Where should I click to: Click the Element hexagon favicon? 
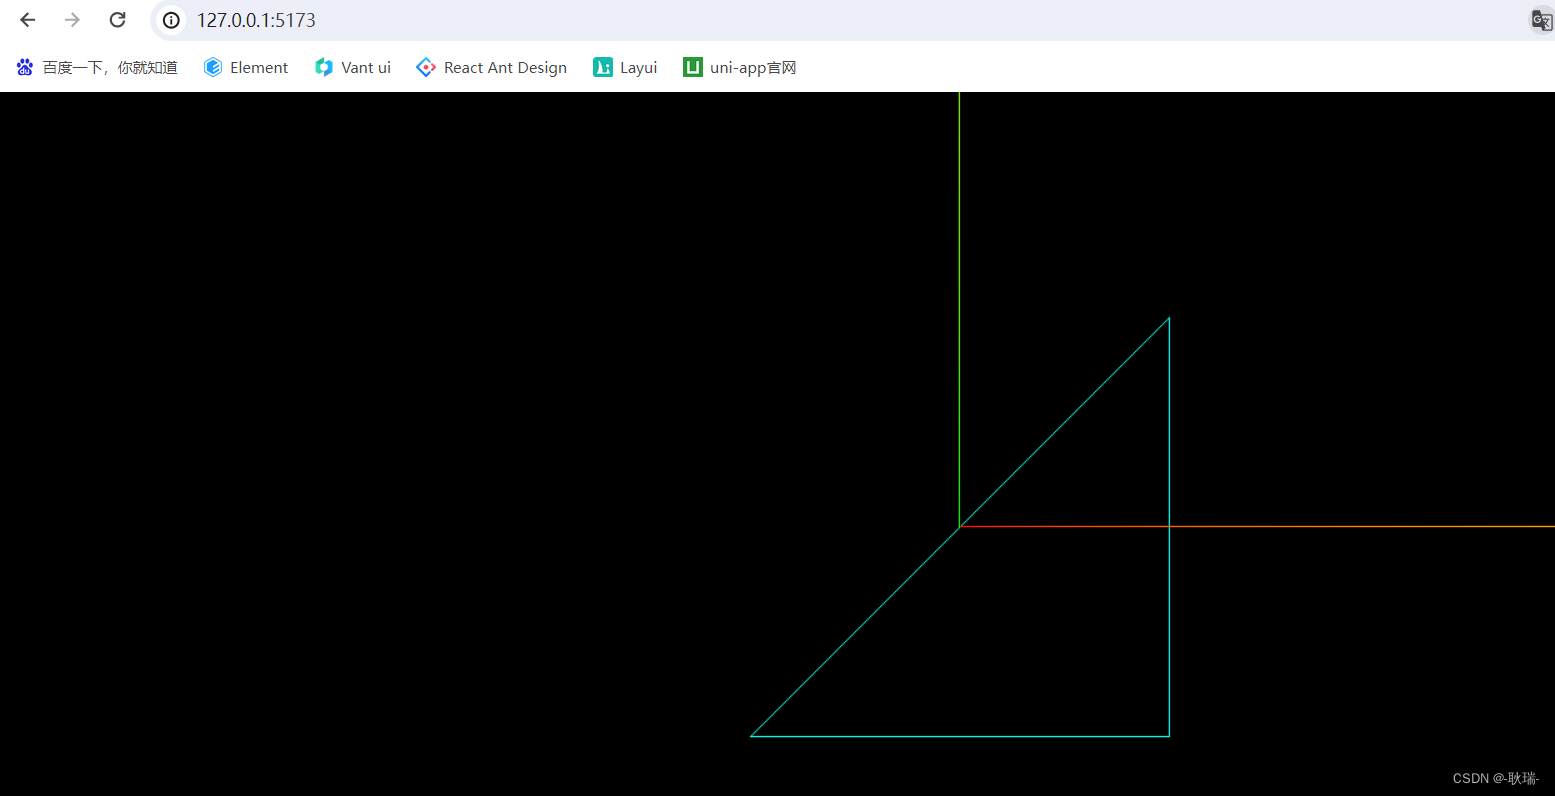[x=212, y=67]
